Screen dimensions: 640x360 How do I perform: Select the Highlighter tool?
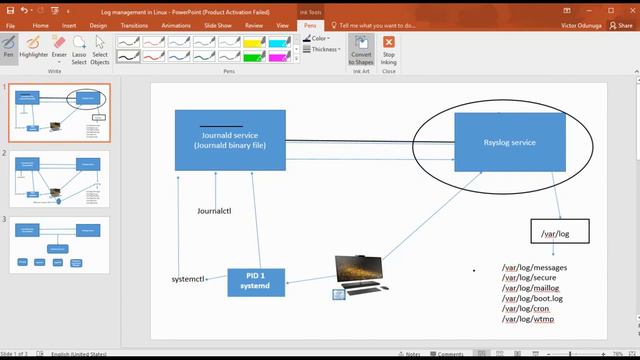pyautogui.click(x=33, y=47)
